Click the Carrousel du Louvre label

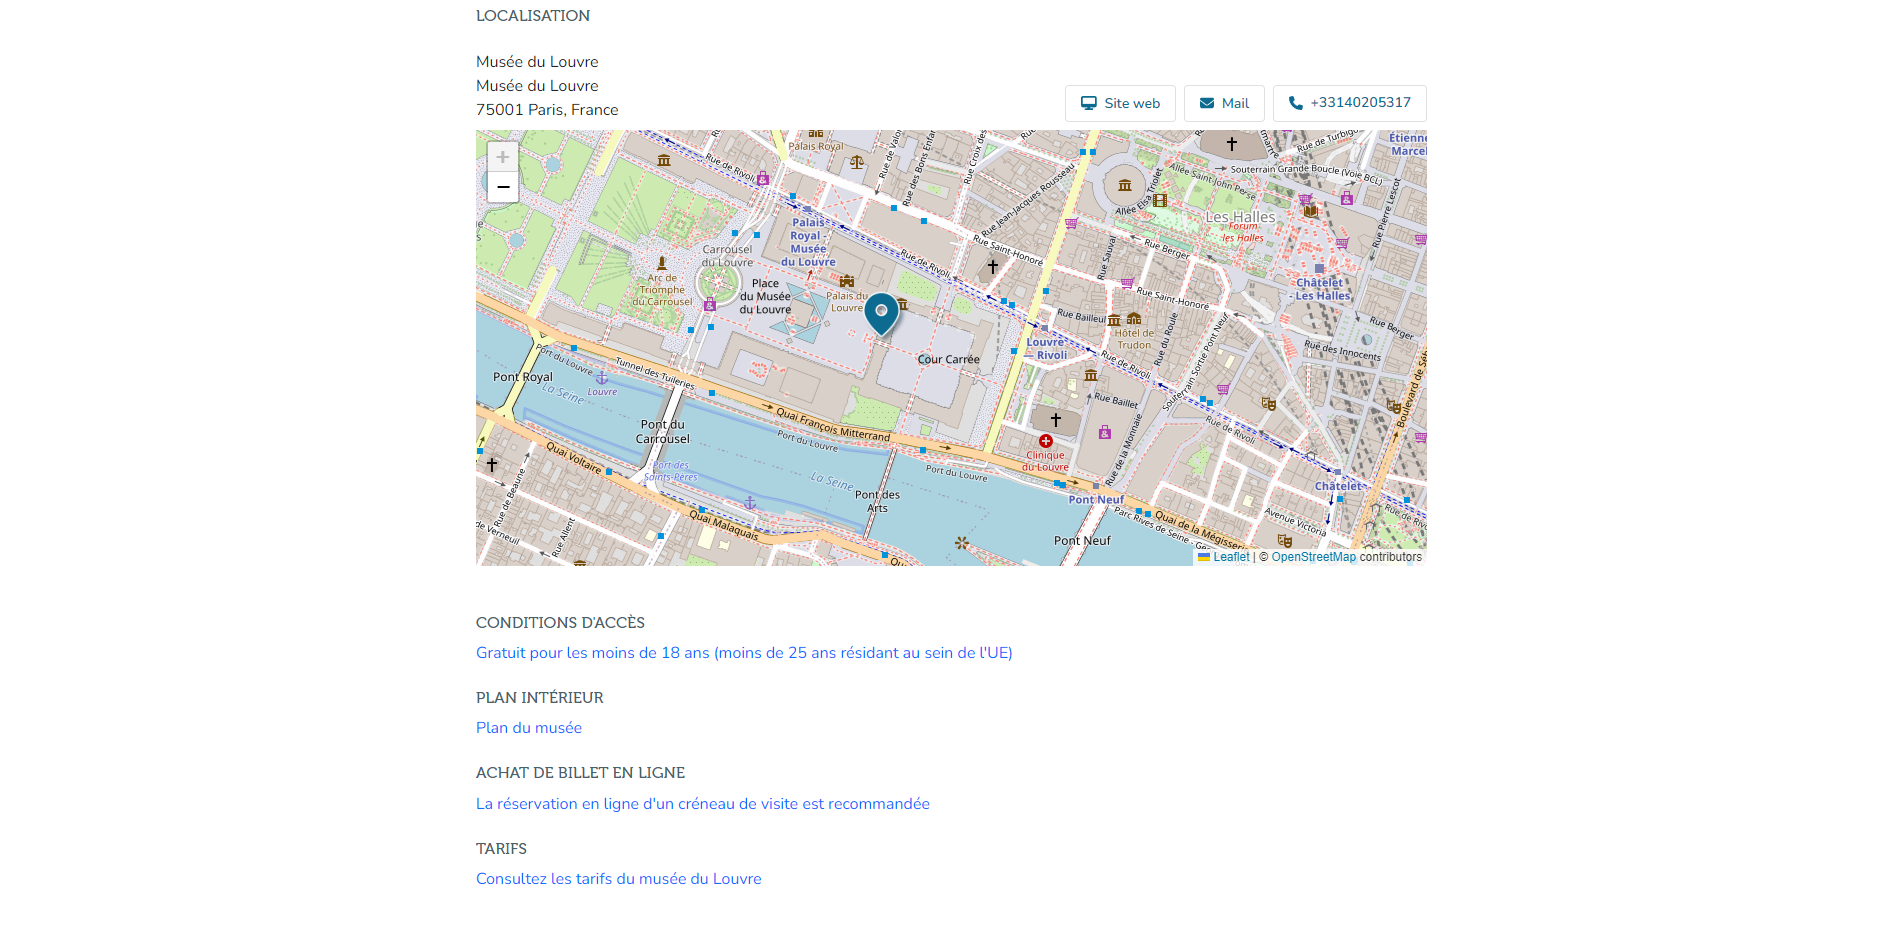click(x=727, y=256)
